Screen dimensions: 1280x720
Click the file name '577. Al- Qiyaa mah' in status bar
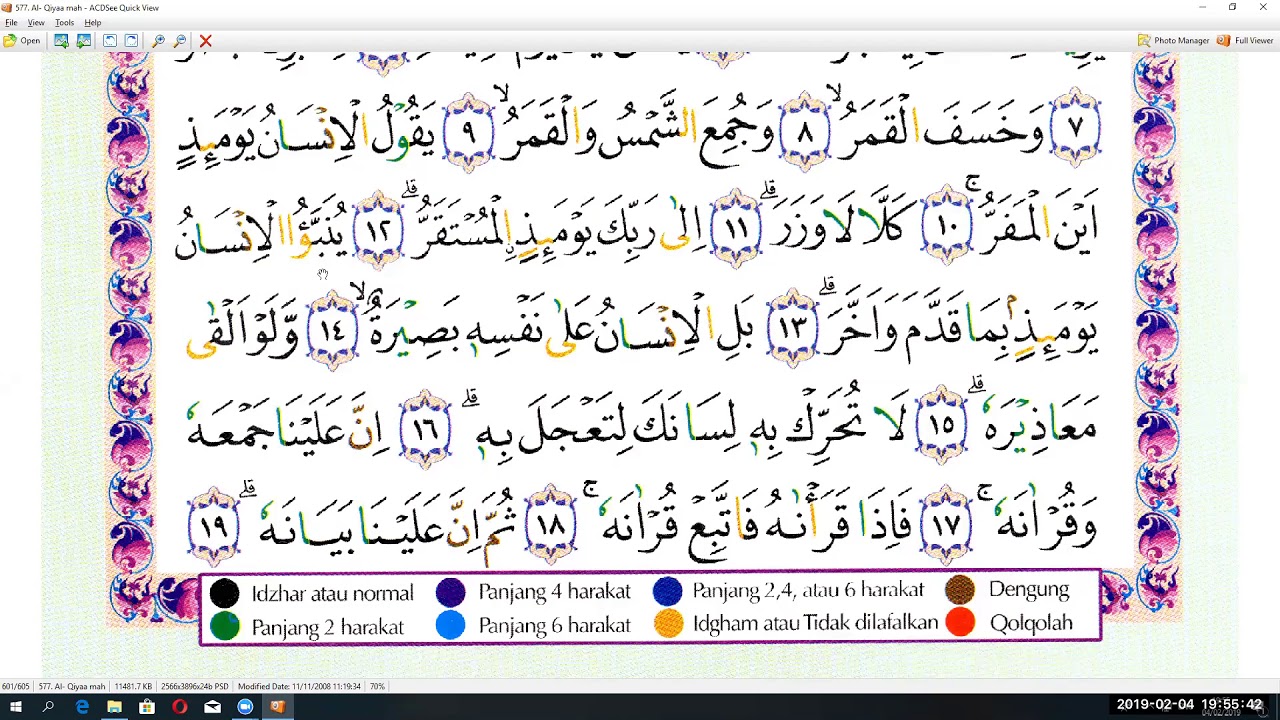click(71, 687)
